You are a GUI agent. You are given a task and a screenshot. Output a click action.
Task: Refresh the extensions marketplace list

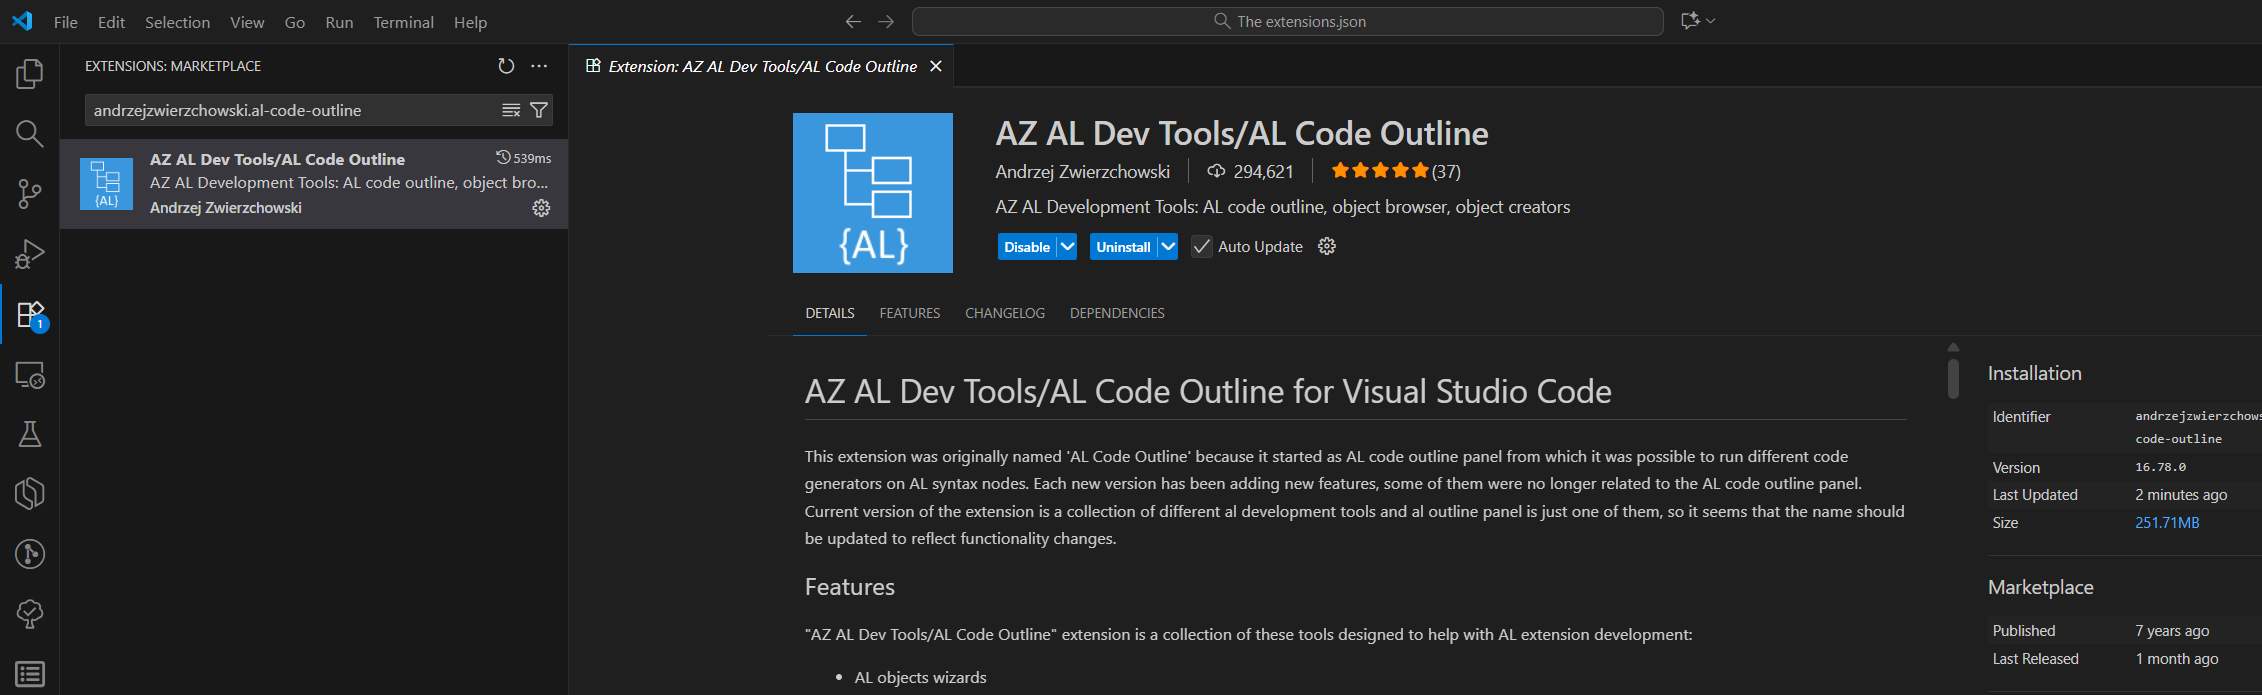coord(506,66)
